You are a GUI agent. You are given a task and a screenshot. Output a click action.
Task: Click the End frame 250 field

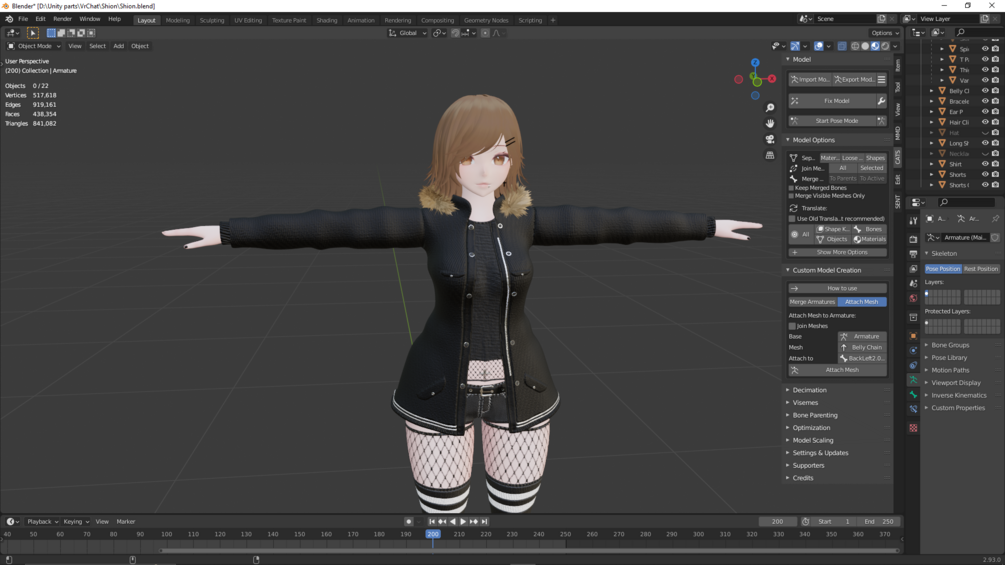(x=877, y=521)
